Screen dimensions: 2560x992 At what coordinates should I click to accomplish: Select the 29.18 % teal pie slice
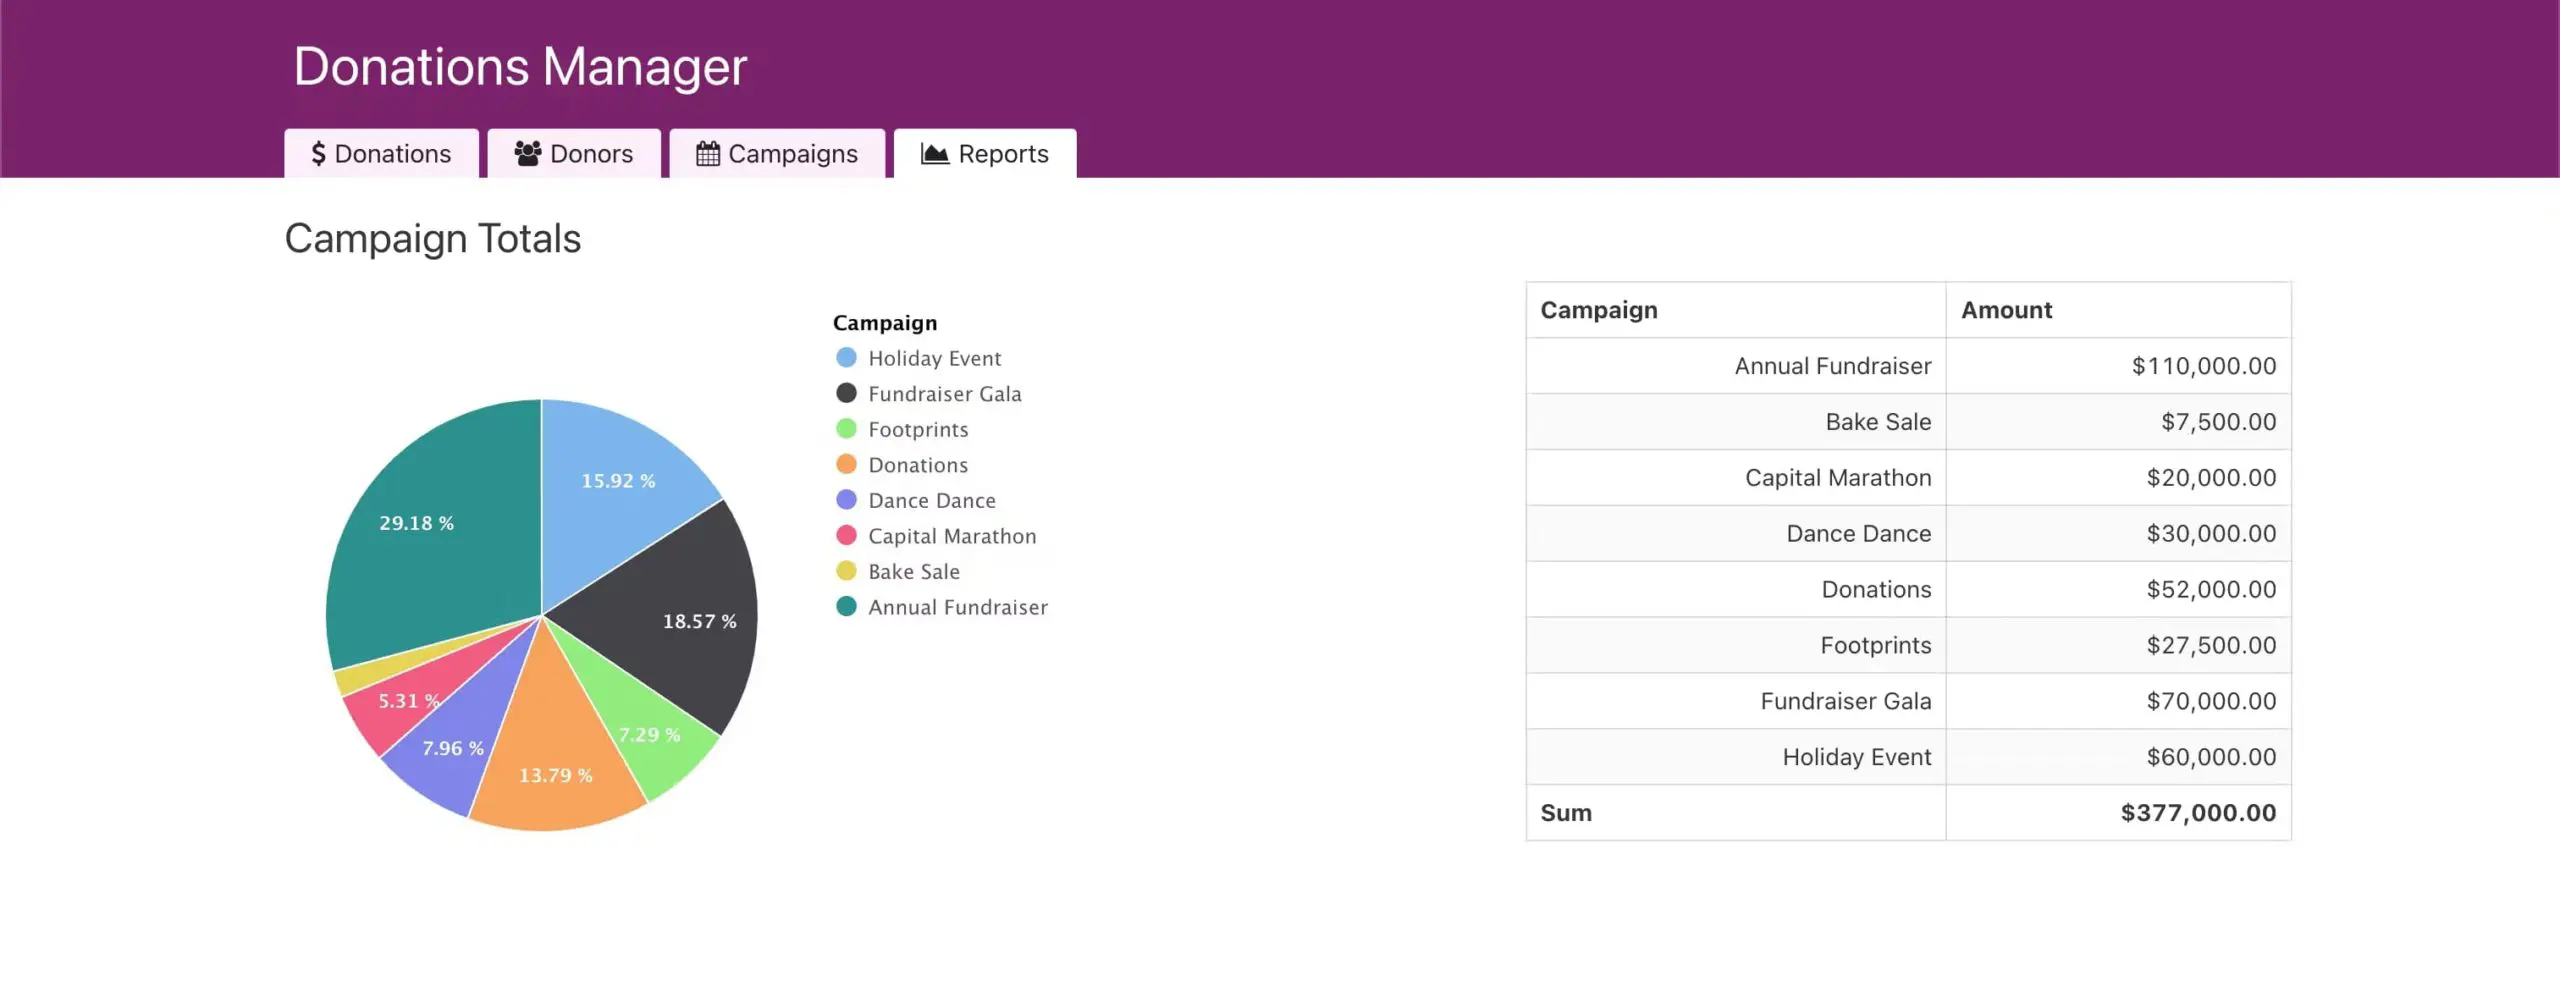tap(430, 540)
